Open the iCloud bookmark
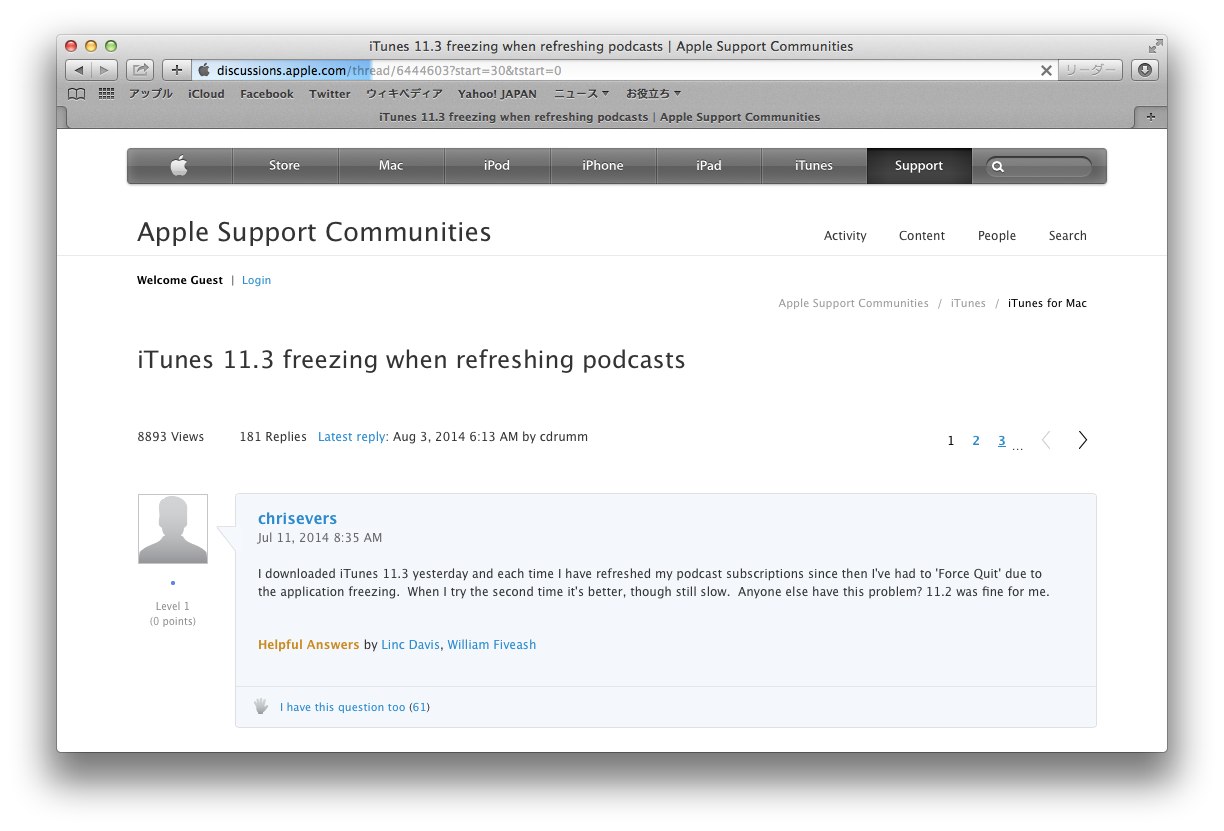 point(206,94)
